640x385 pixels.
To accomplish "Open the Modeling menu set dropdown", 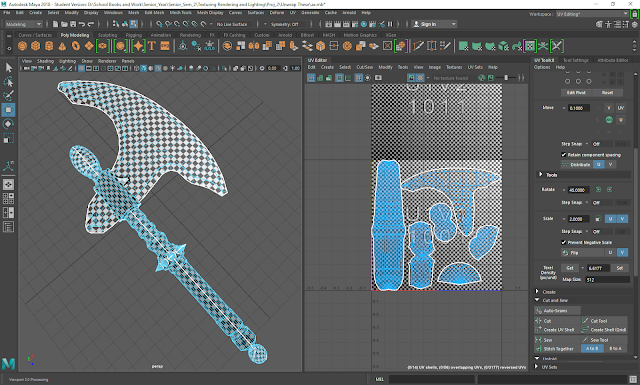I will click(23, 24).
